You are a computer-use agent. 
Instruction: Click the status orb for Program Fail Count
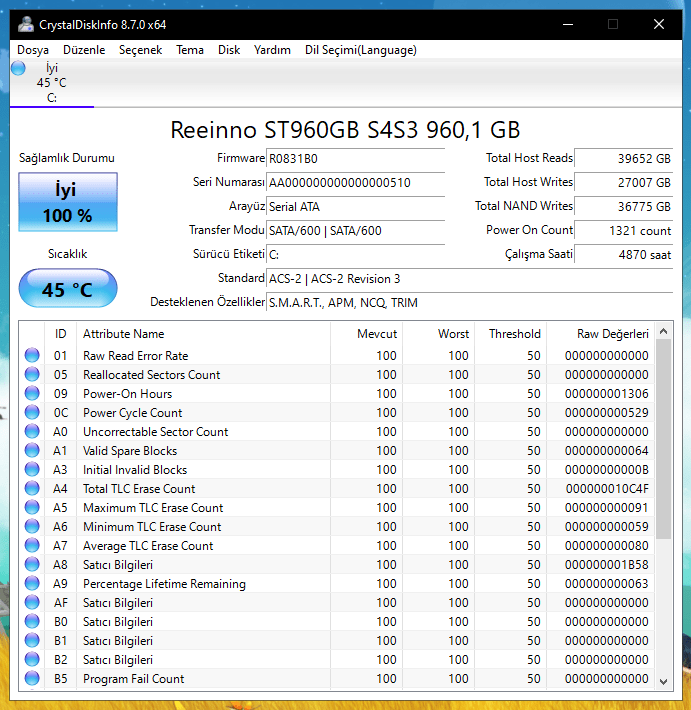point(32,679)
